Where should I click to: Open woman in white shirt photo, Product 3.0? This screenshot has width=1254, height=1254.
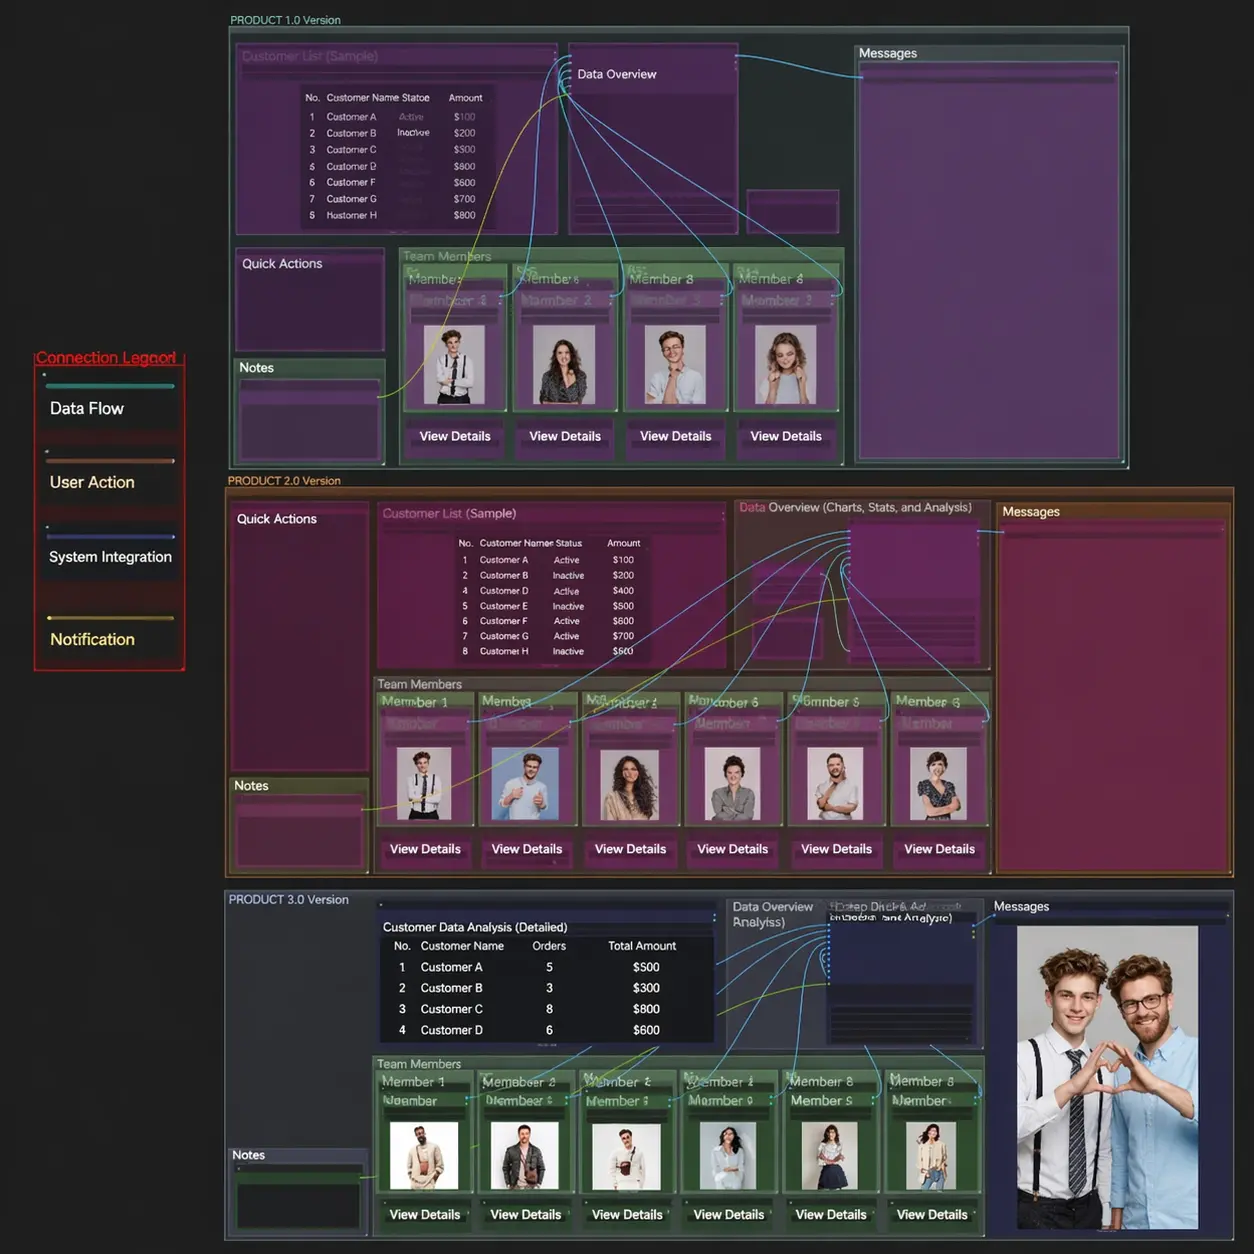pos(728,1156)
